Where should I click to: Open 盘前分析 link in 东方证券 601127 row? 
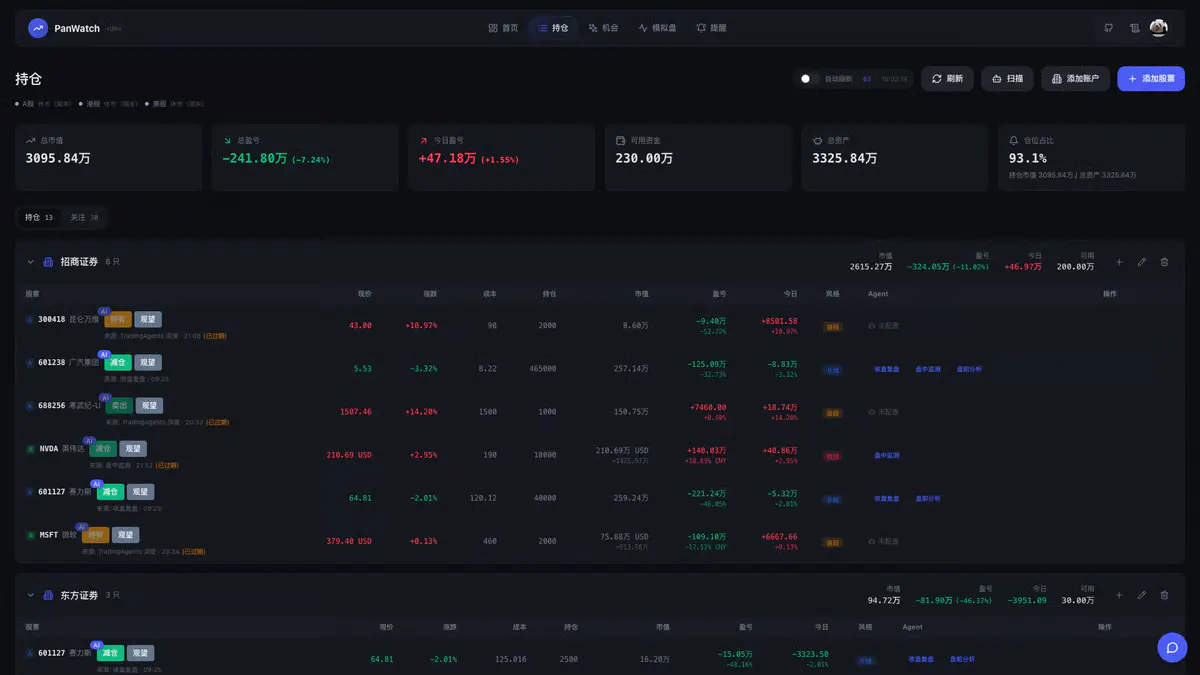pyautogui.click(x=962, y=659)
